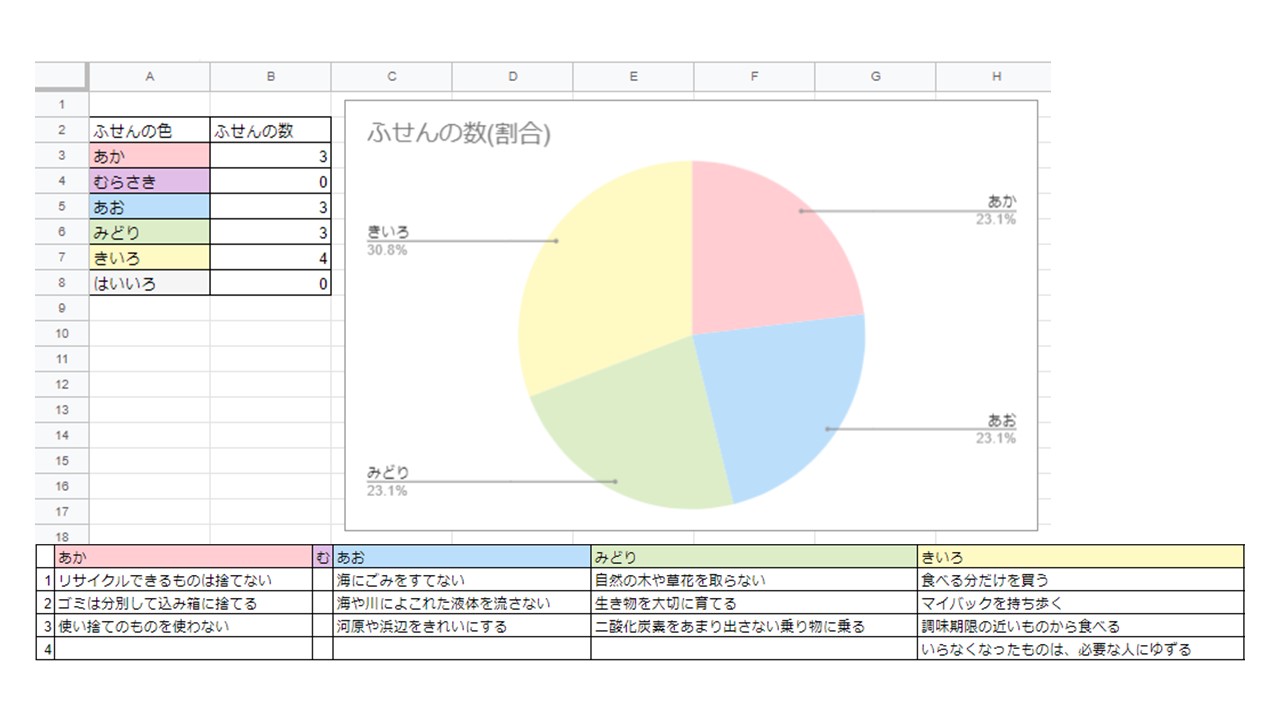Click header cell ふせんの色
Image resolution: width=1280 pixels, height=720 pixels.
click(150, 130)
